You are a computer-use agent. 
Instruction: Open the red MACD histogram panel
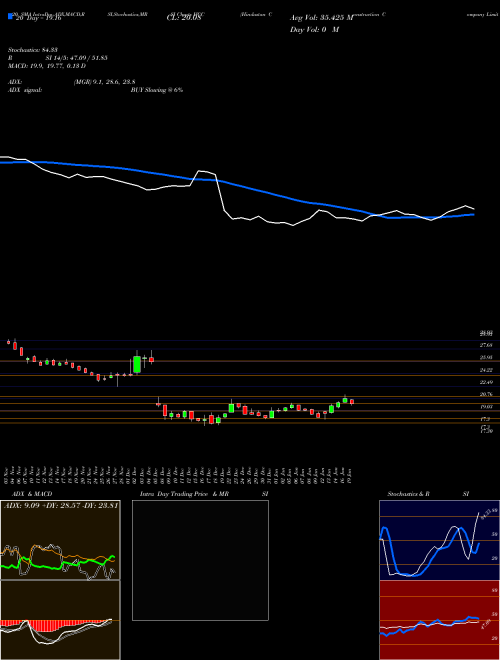point(60,620)
